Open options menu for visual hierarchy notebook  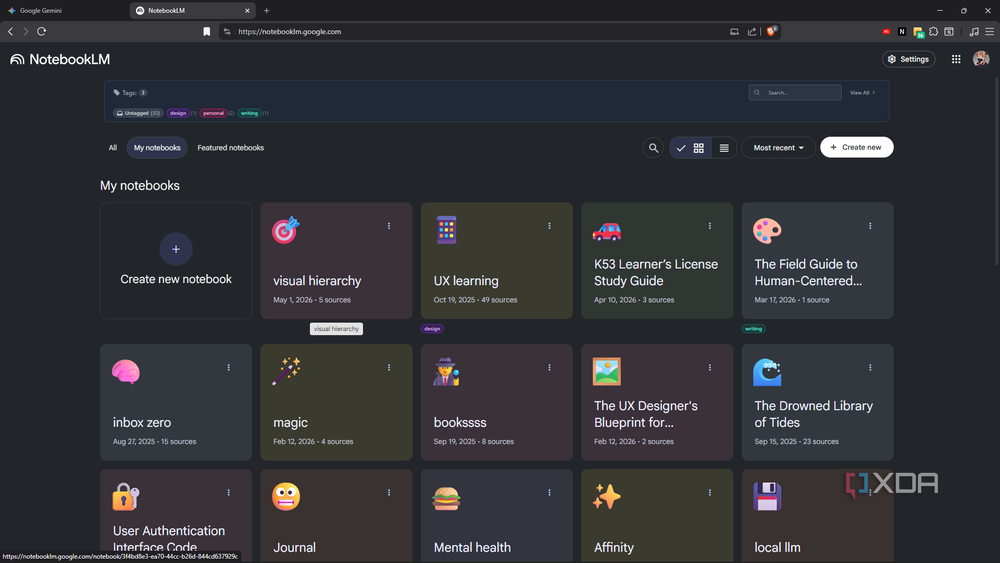[x=389, y=226]
